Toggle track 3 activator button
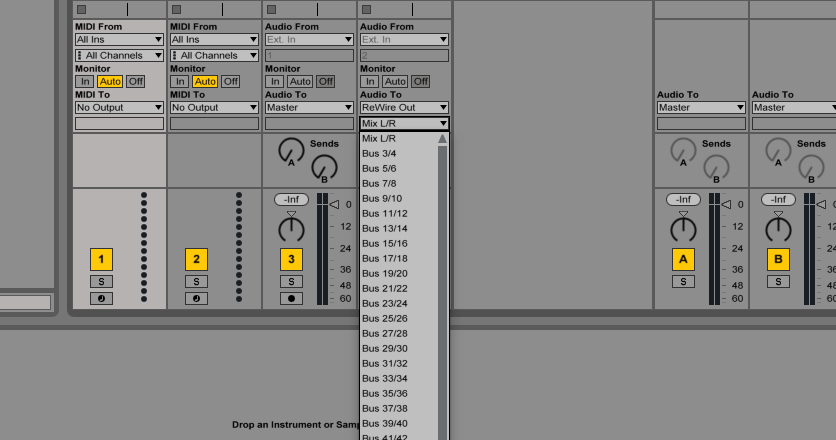This screenshot has width=836, height=440. [x=291, y=259]
